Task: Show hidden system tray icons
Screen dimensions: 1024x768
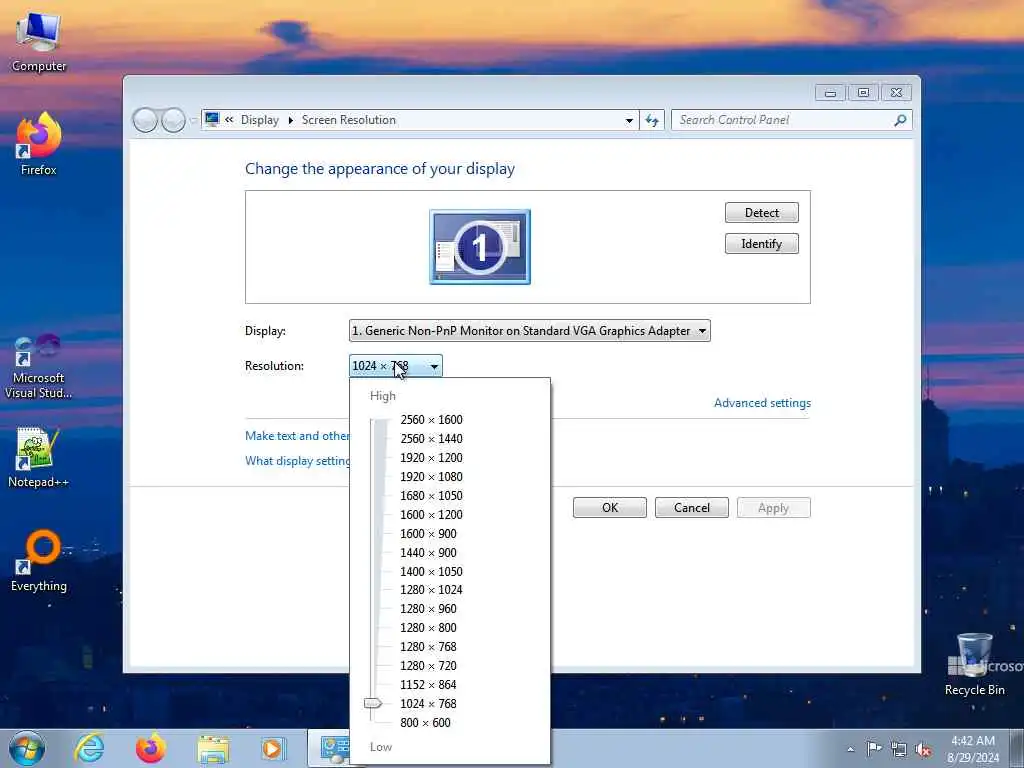Action: pyautogui.click(x=850, y=749)
